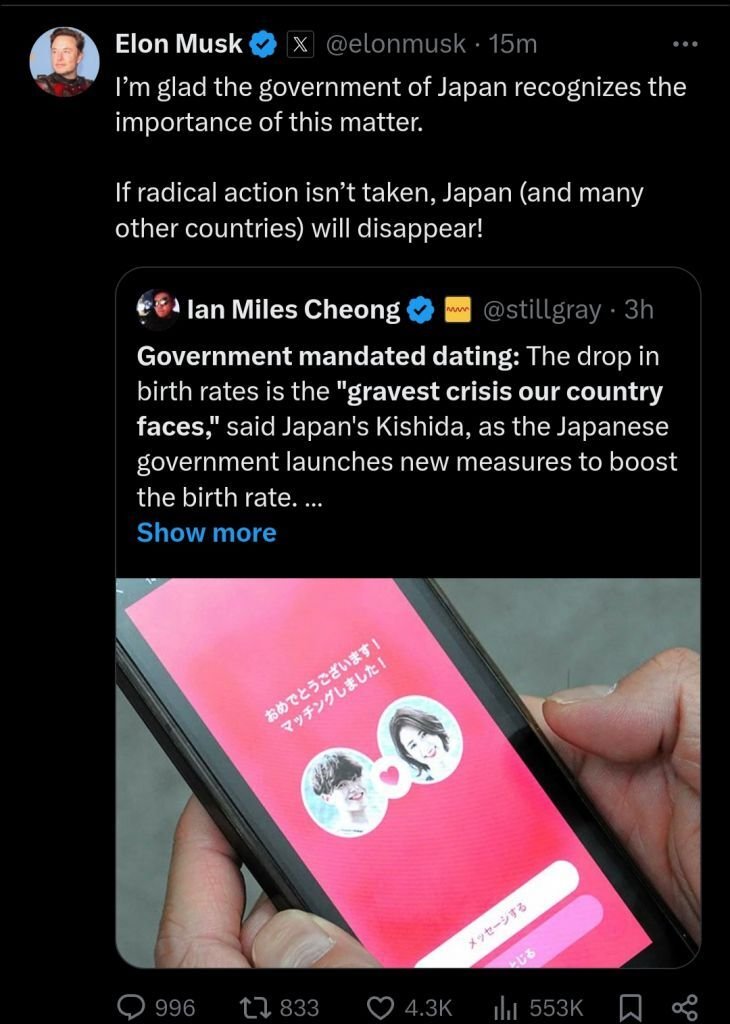Click Elon Musk's blue verified badge
Image resolution: width=730 pixels, height=1024 pixels.
coord(263,44)
